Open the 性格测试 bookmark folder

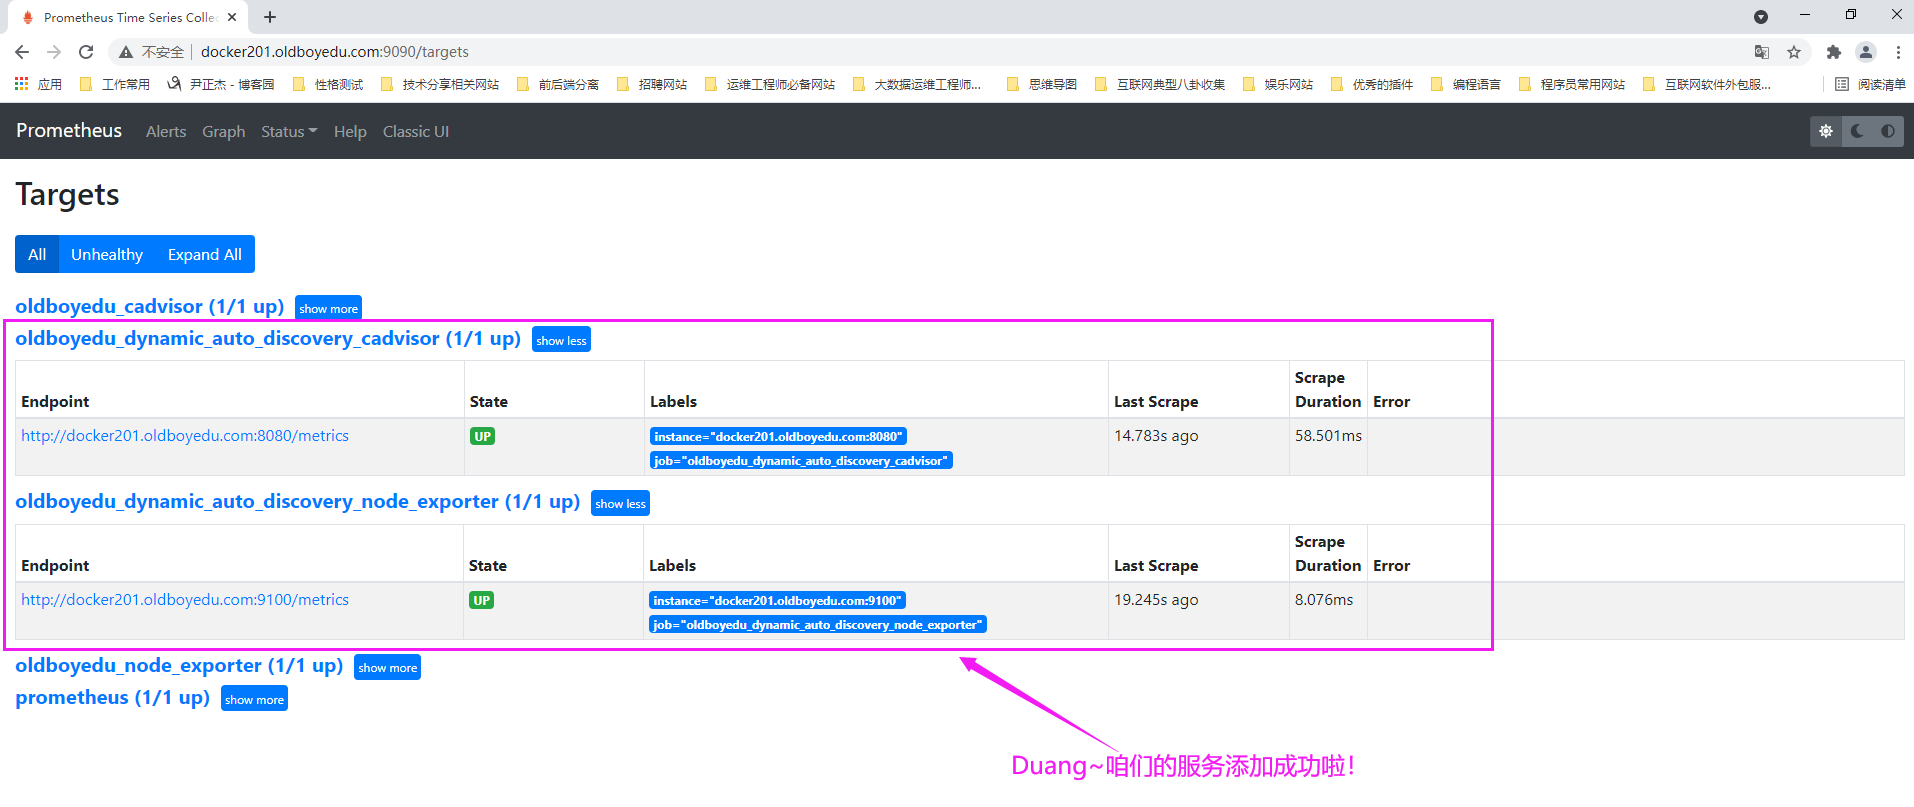point(327,84)
